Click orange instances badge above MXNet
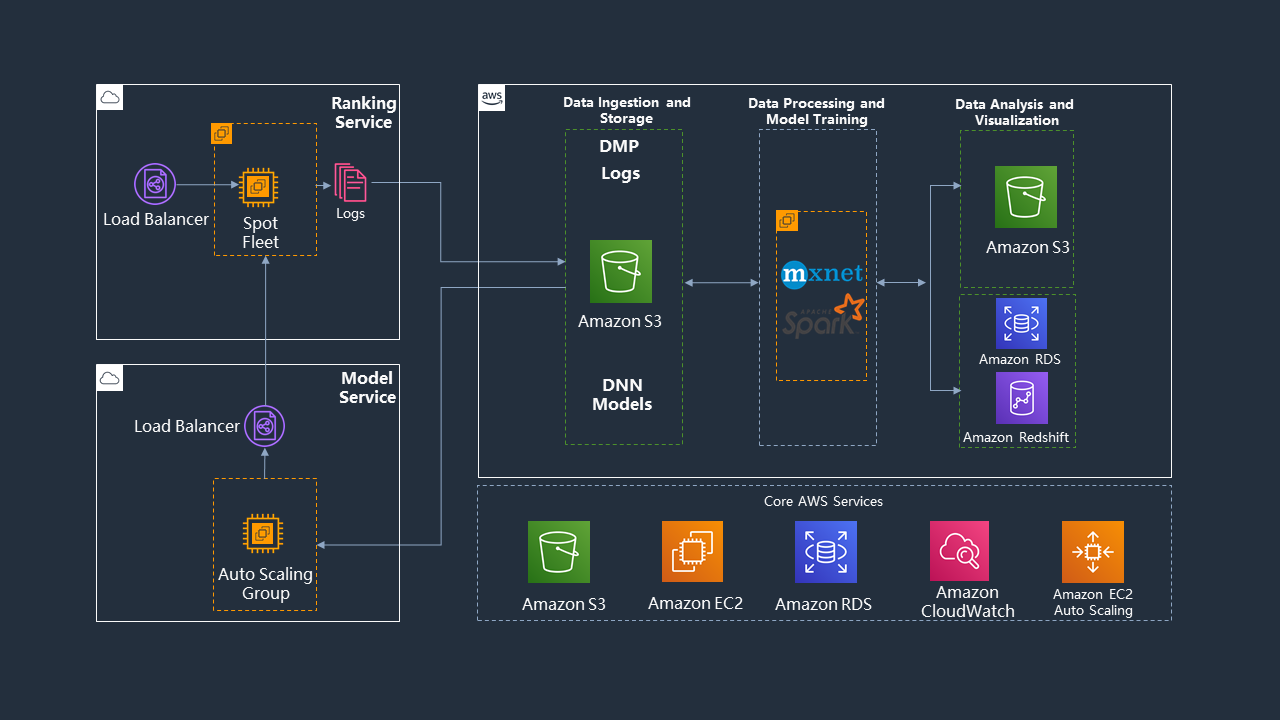 click(x=787, y=221)
